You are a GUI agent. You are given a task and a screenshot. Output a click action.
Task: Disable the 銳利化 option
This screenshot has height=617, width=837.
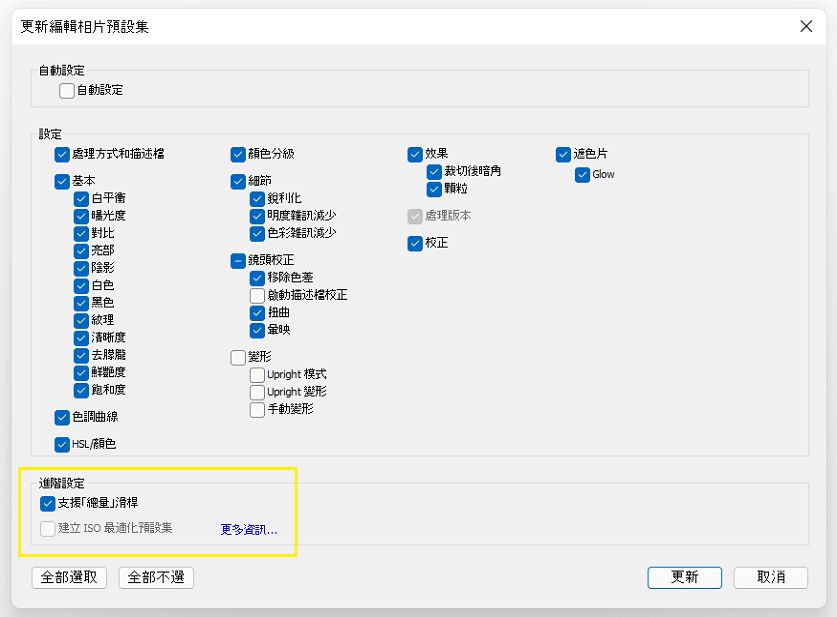[x=258, y=198]
